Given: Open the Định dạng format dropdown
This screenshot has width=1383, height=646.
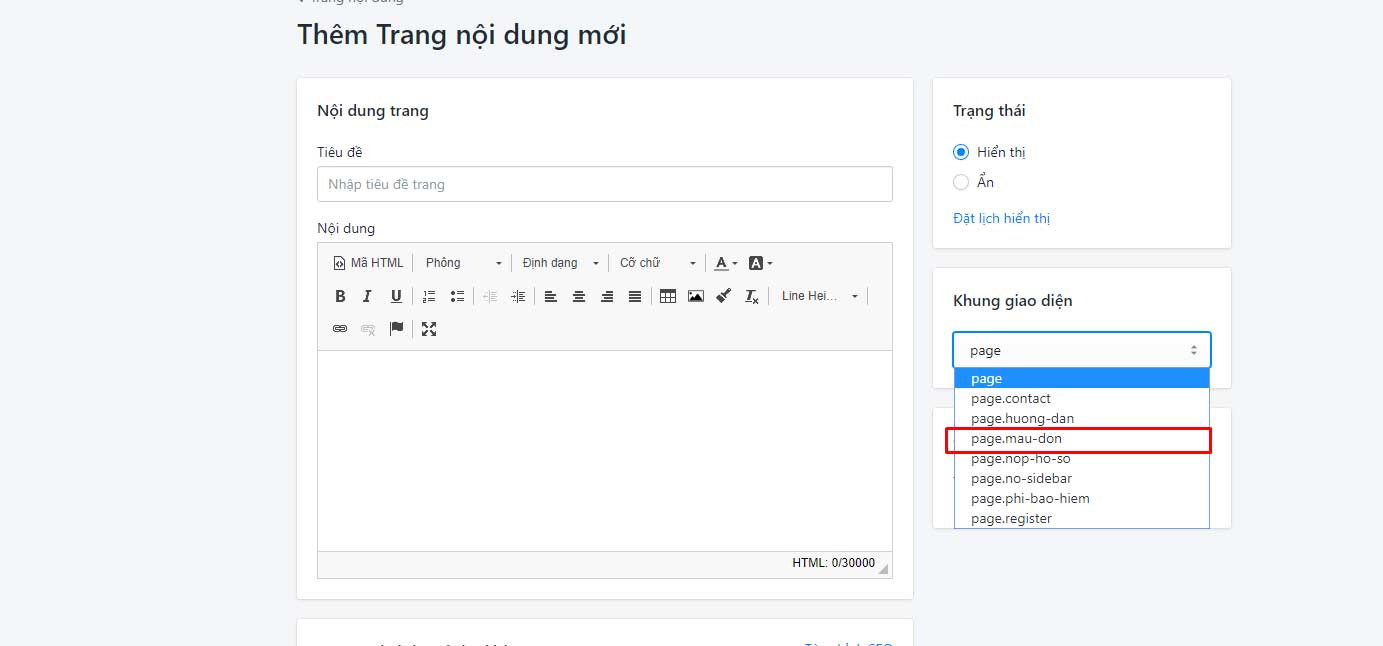Looking at the screenshot, I should tap(560, 263).
